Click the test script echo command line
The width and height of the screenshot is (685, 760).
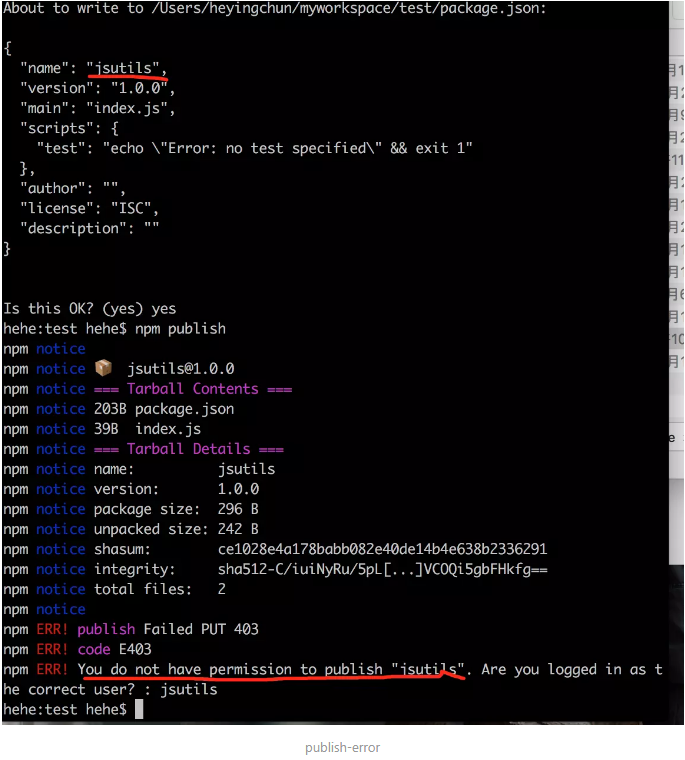pos(254,148)
